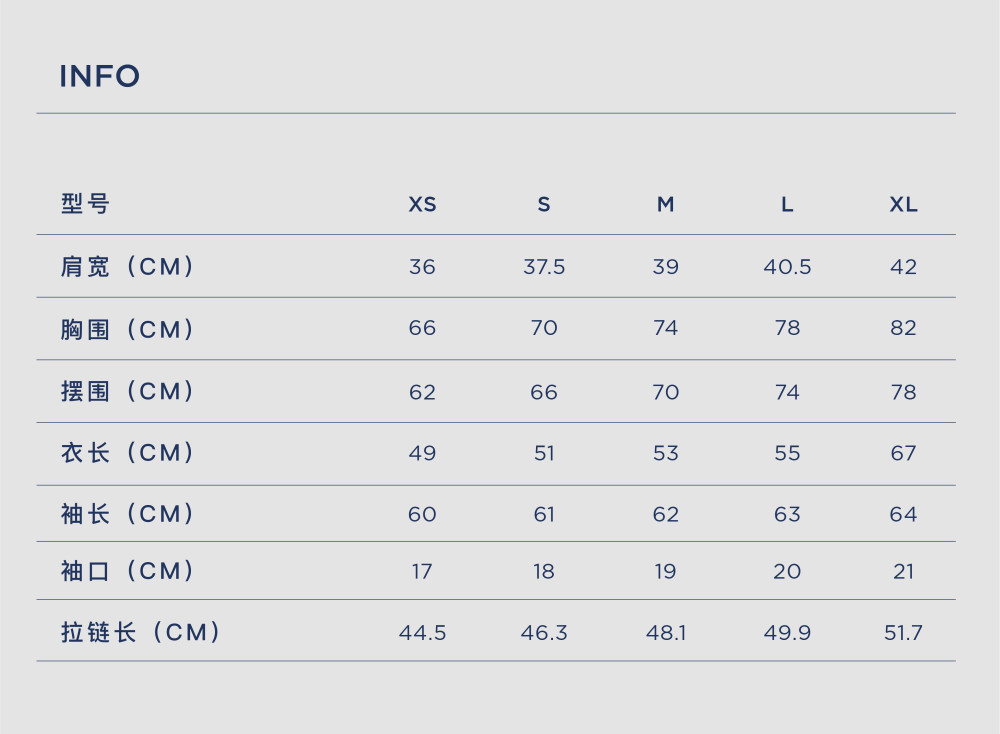
Task: Click the 67 garment length value
Action: [x=903, y=453]
